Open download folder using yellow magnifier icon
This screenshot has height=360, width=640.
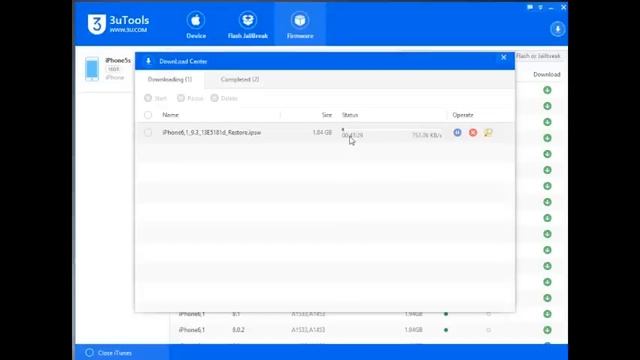[488, 132]
